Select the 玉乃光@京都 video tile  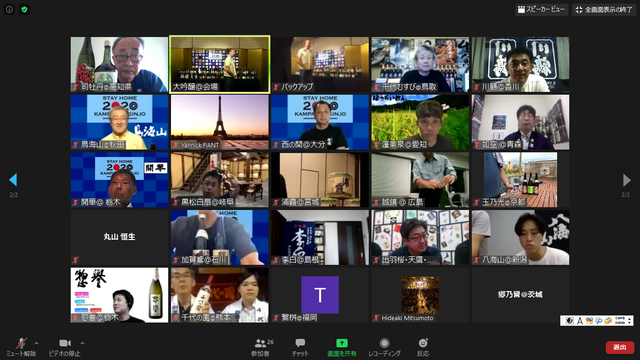[520, 180]
